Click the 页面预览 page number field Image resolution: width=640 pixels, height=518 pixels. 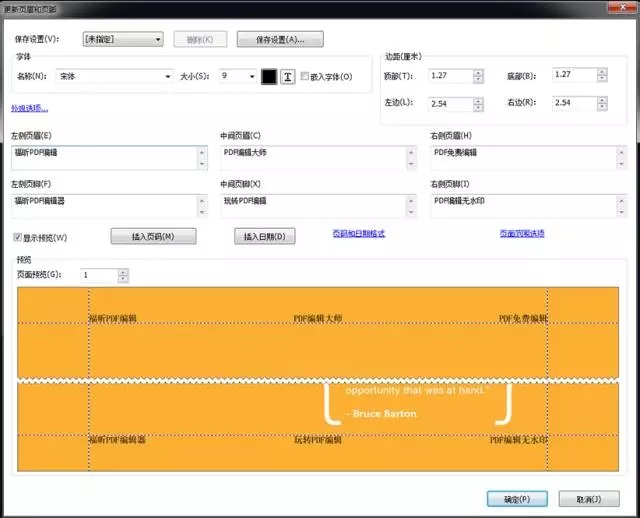click(99, 276)
